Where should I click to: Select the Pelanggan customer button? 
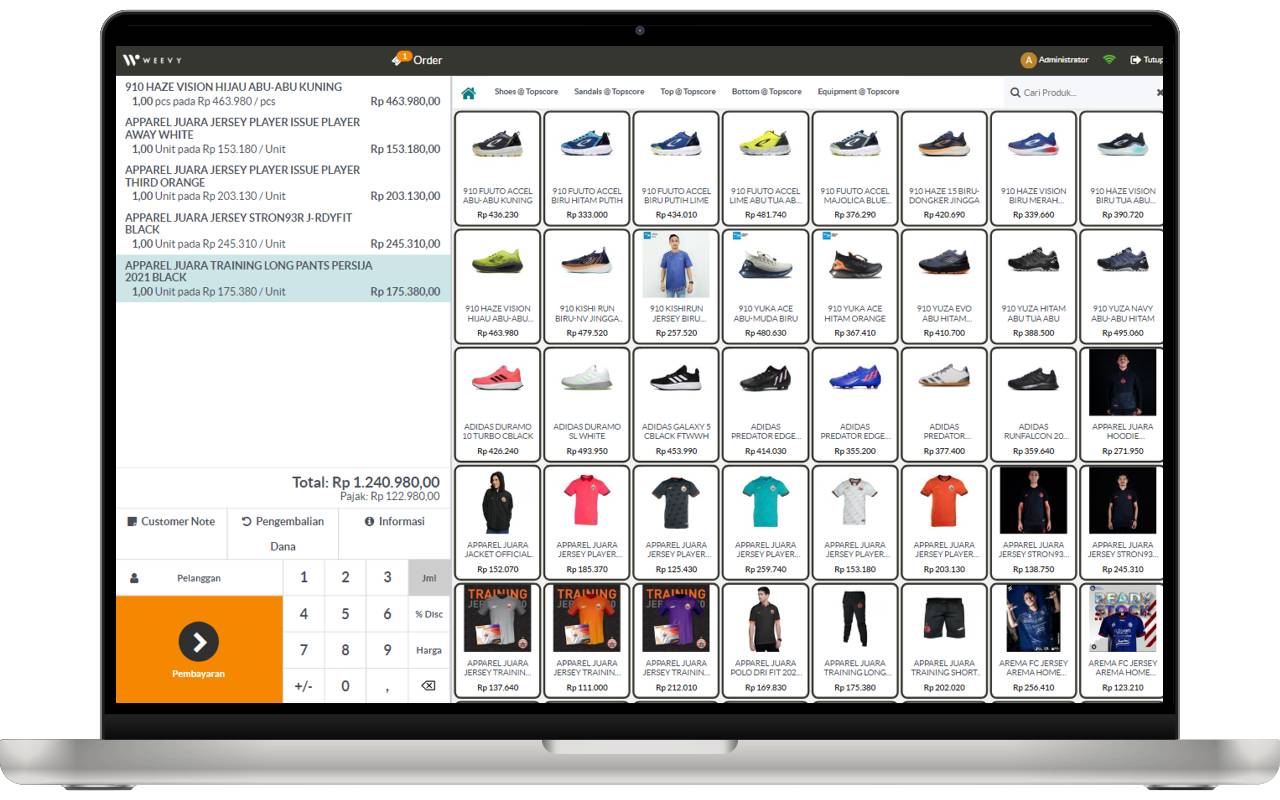click(199, 578)
